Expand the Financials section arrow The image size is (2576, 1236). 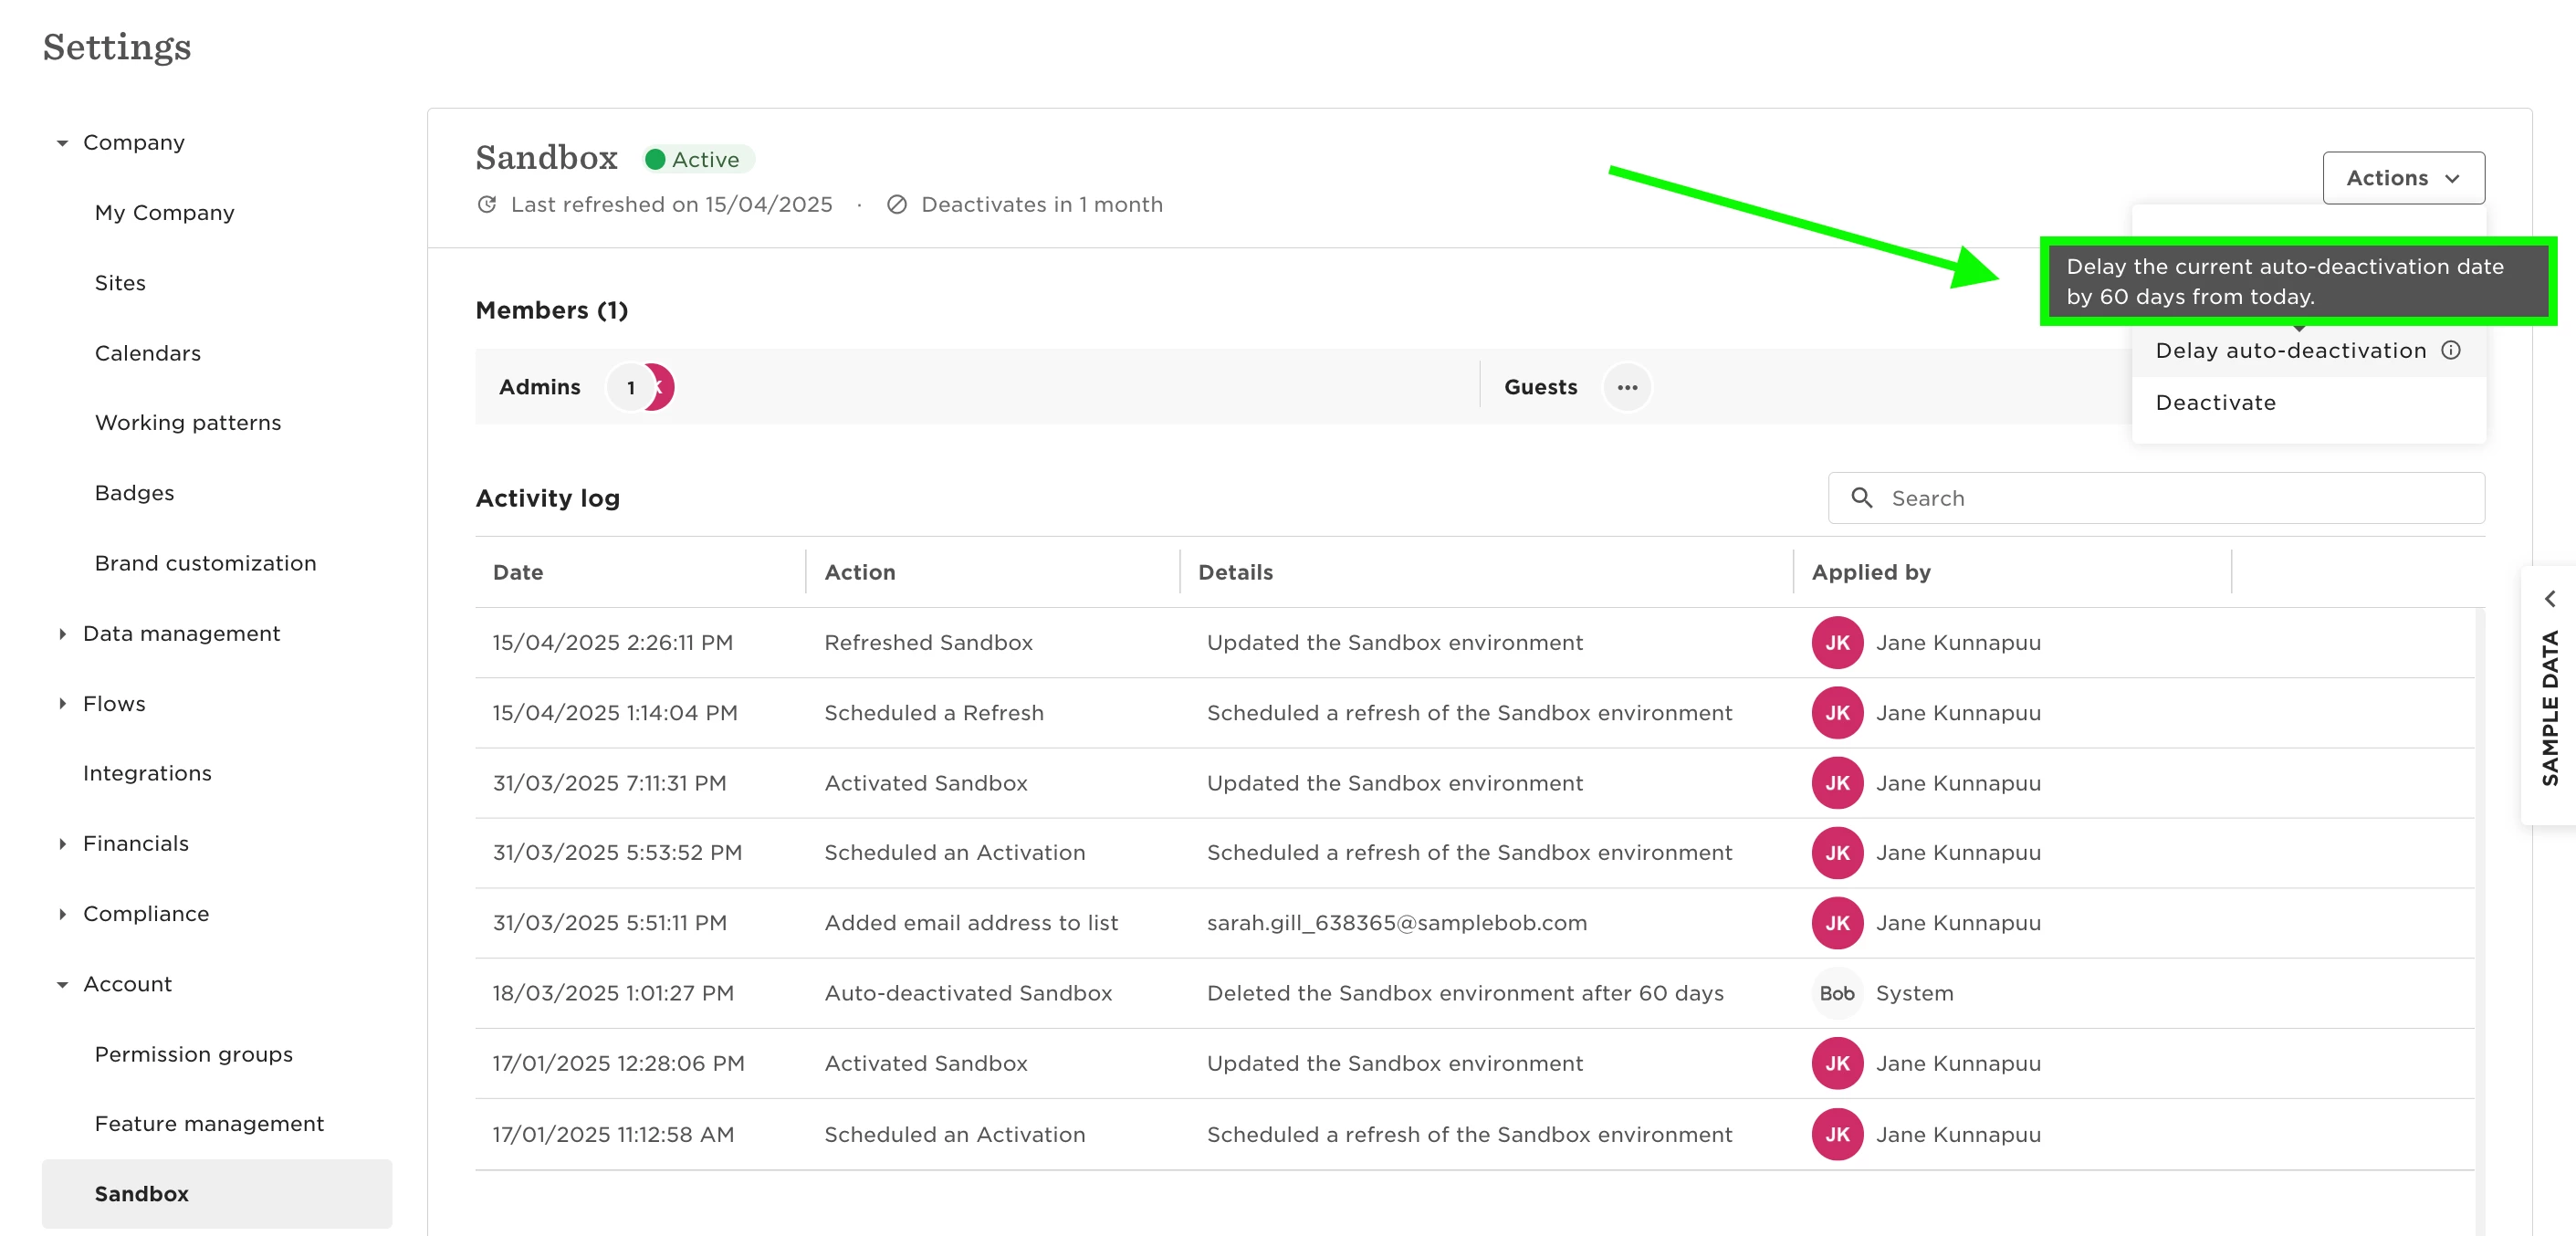(62, 844)
